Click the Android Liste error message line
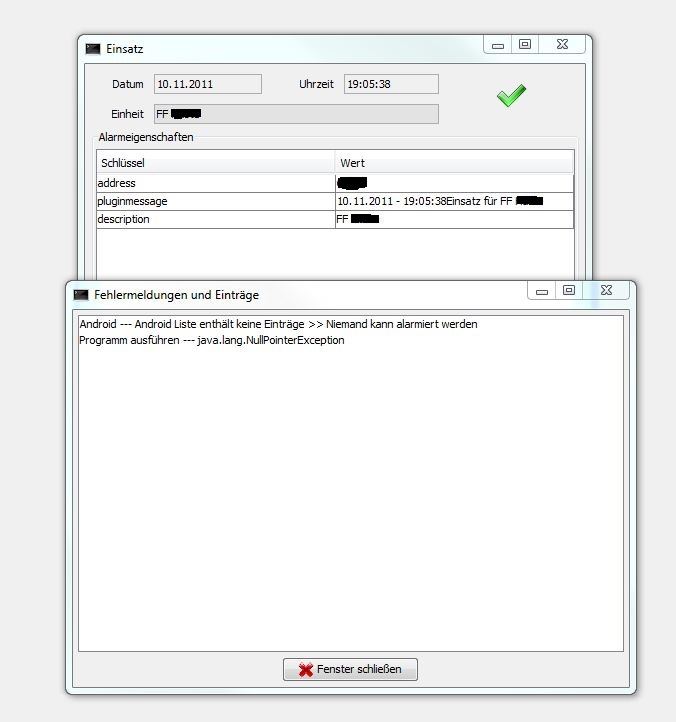 (x=278, y=325)
